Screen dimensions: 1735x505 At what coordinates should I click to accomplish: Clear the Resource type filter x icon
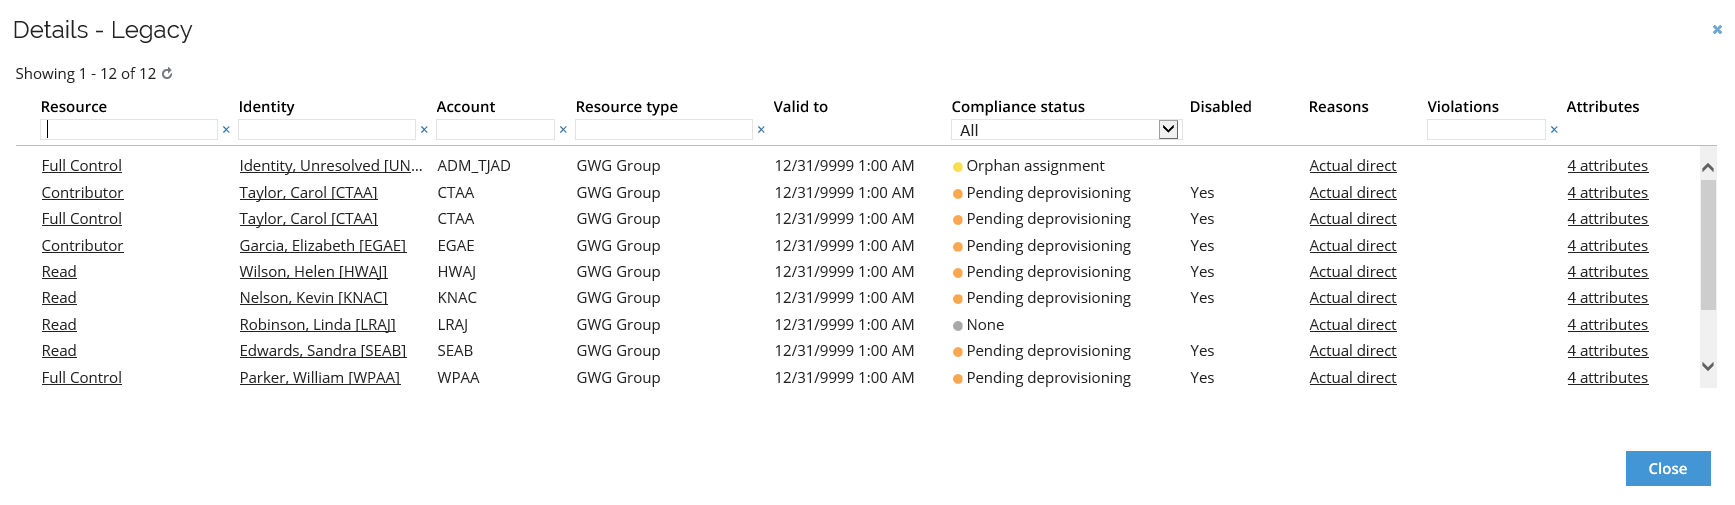761,130
